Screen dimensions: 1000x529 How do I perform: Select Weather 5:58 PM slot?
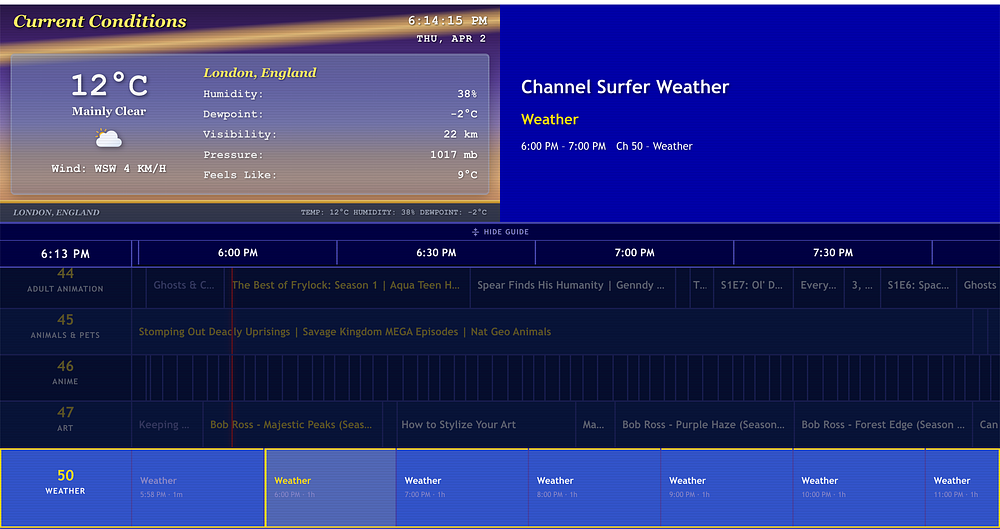[198, 487]
